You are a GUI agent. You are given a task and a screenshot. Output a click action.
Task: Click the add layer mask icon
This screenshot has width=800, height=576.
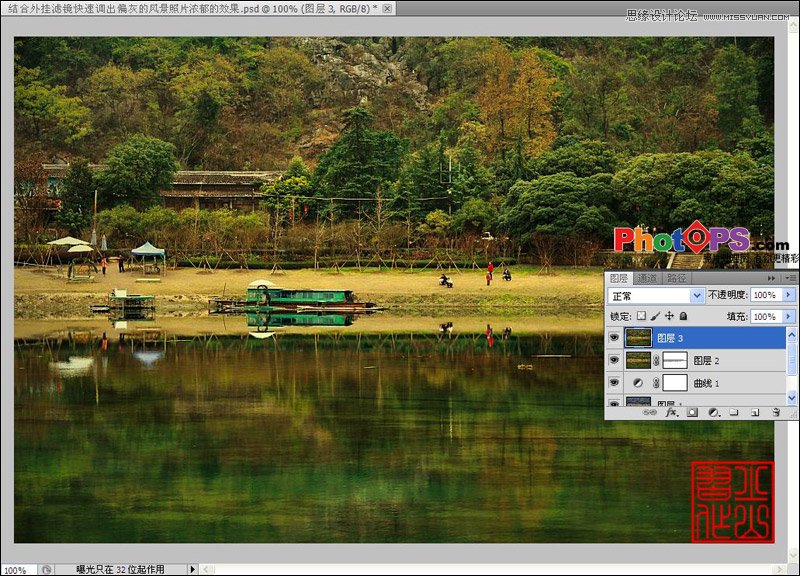point(691,412)
